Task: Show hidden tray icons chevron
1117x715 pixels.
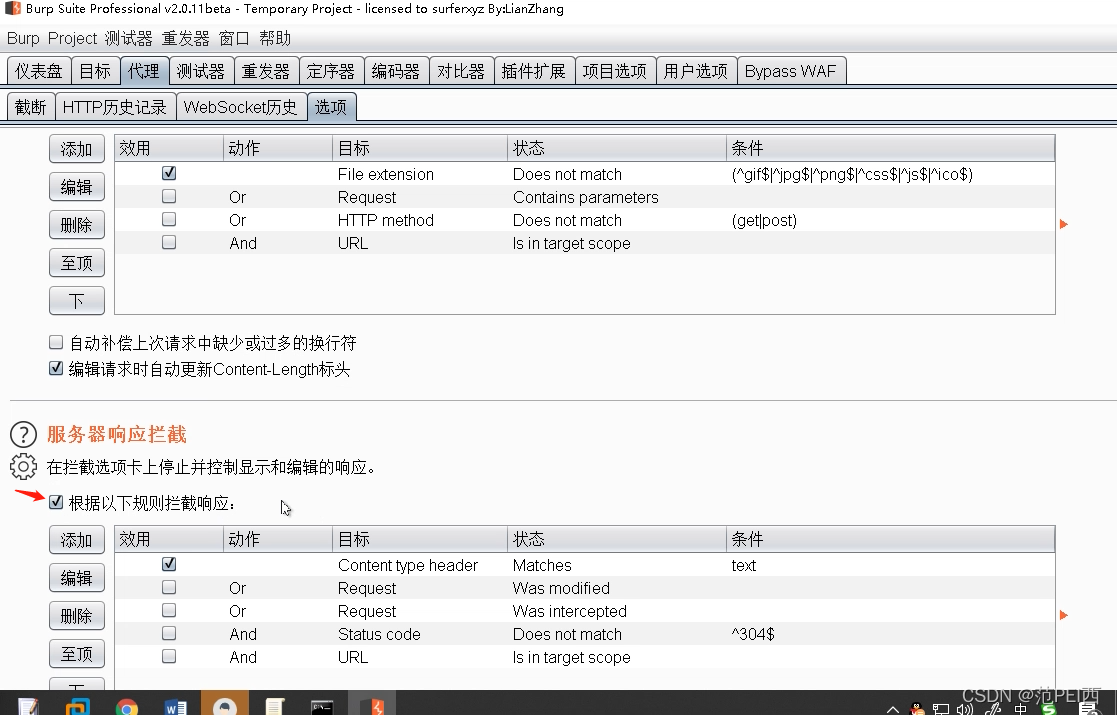Action: [x=893, y=709]
